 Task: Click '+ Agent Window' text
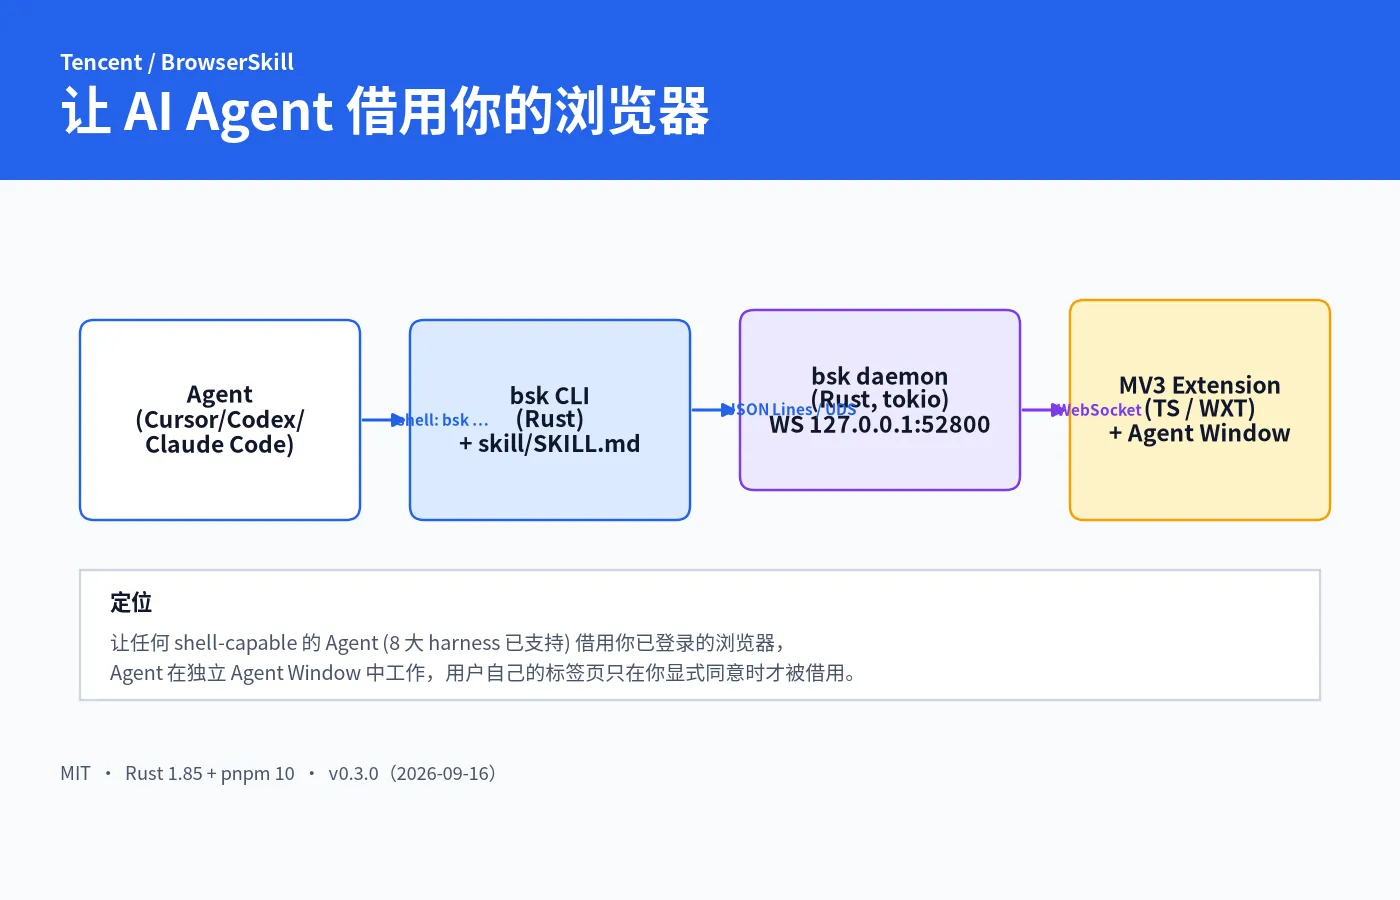[1200, 433]
